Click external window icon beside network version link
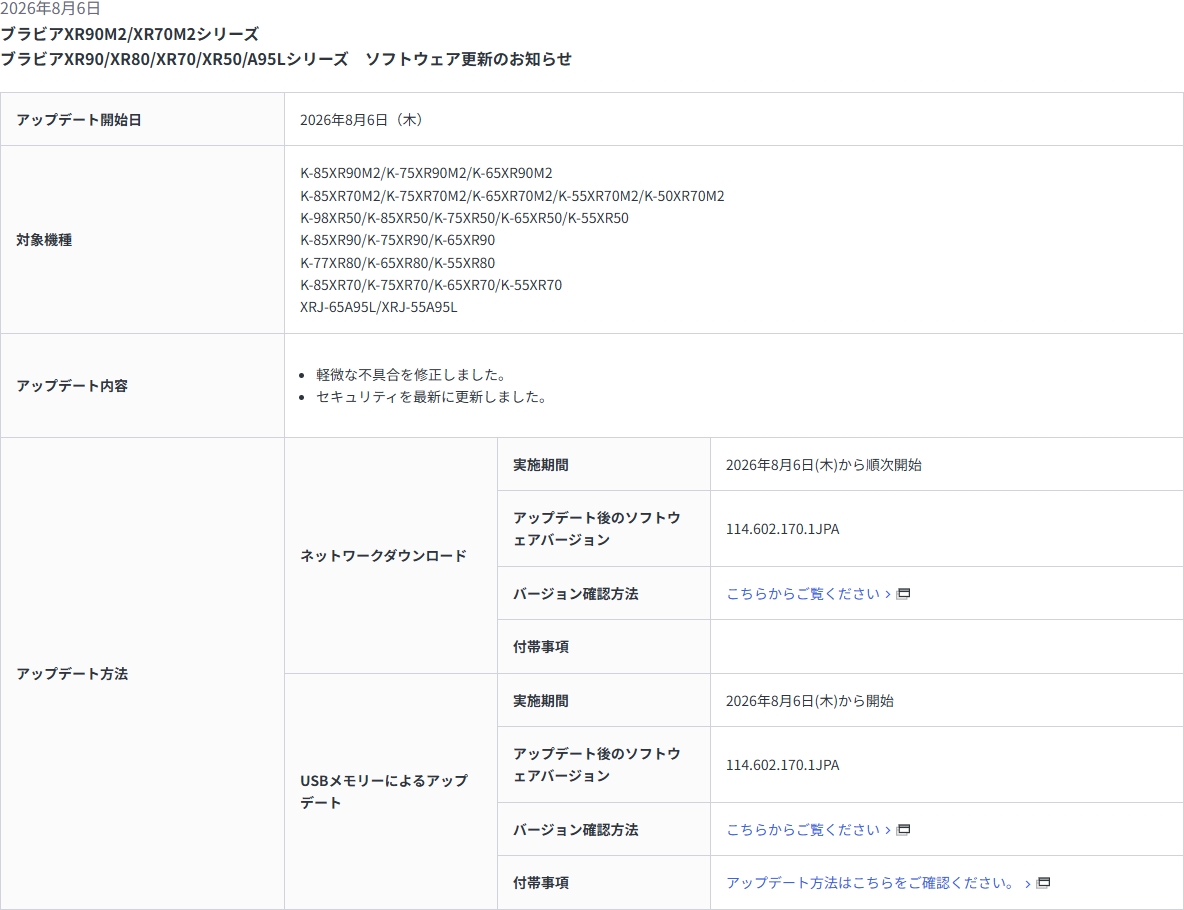1184x910 pixels. click(903, 594)
